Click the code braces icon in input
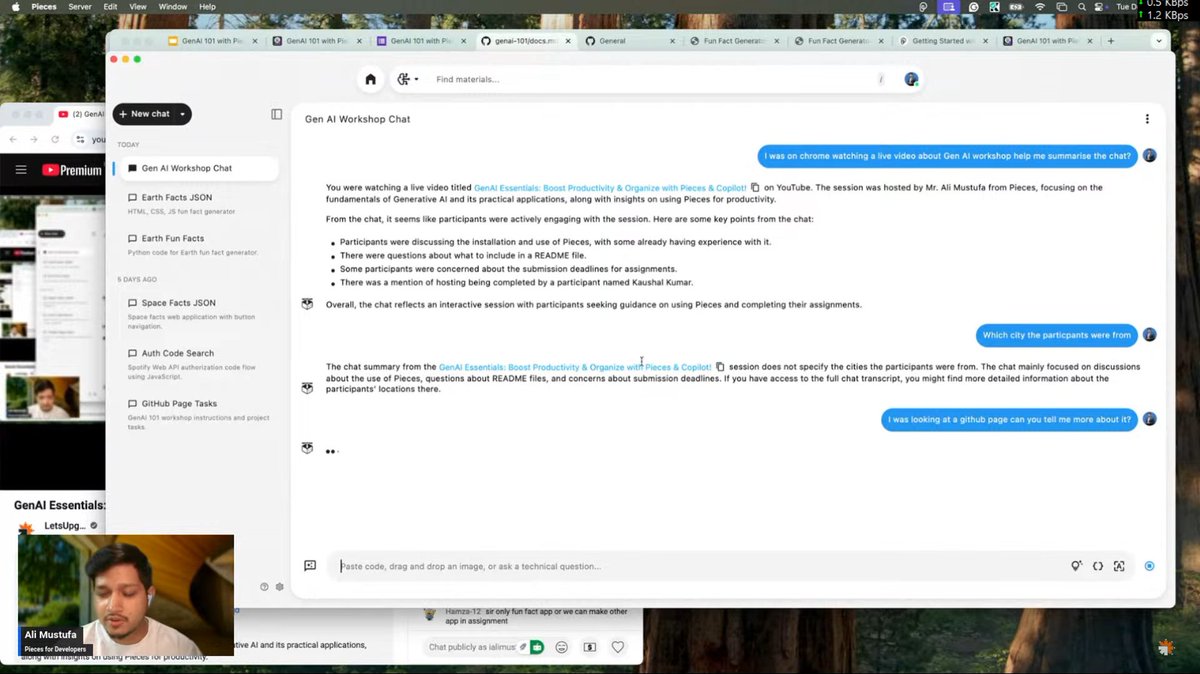The image size is (1200, 674). 1098,566
